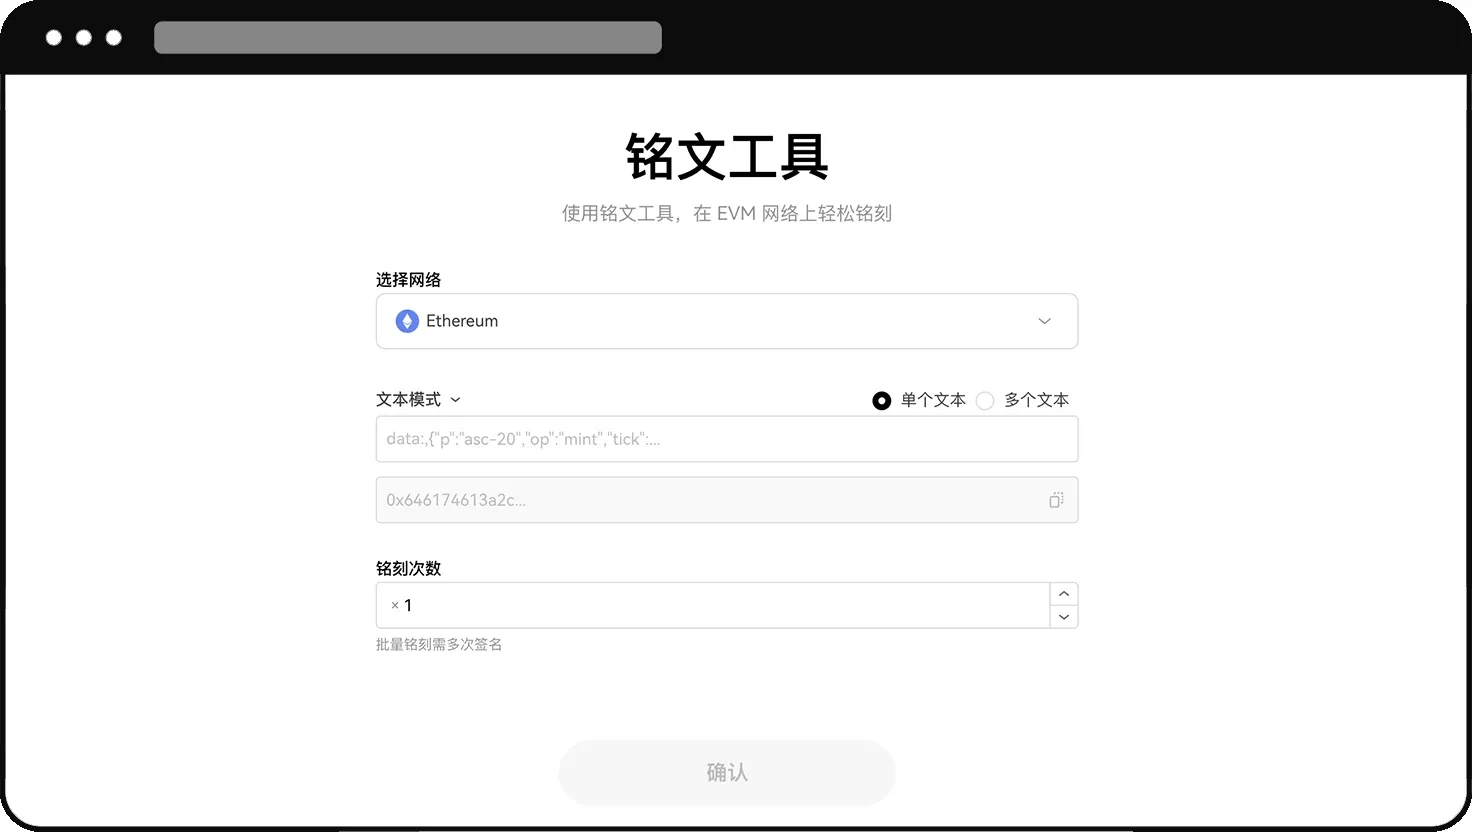Screen dimensions: 1472x832
Task: Click the 选择网络 section label
Action: pyautogui.click(x=409, y=280)
